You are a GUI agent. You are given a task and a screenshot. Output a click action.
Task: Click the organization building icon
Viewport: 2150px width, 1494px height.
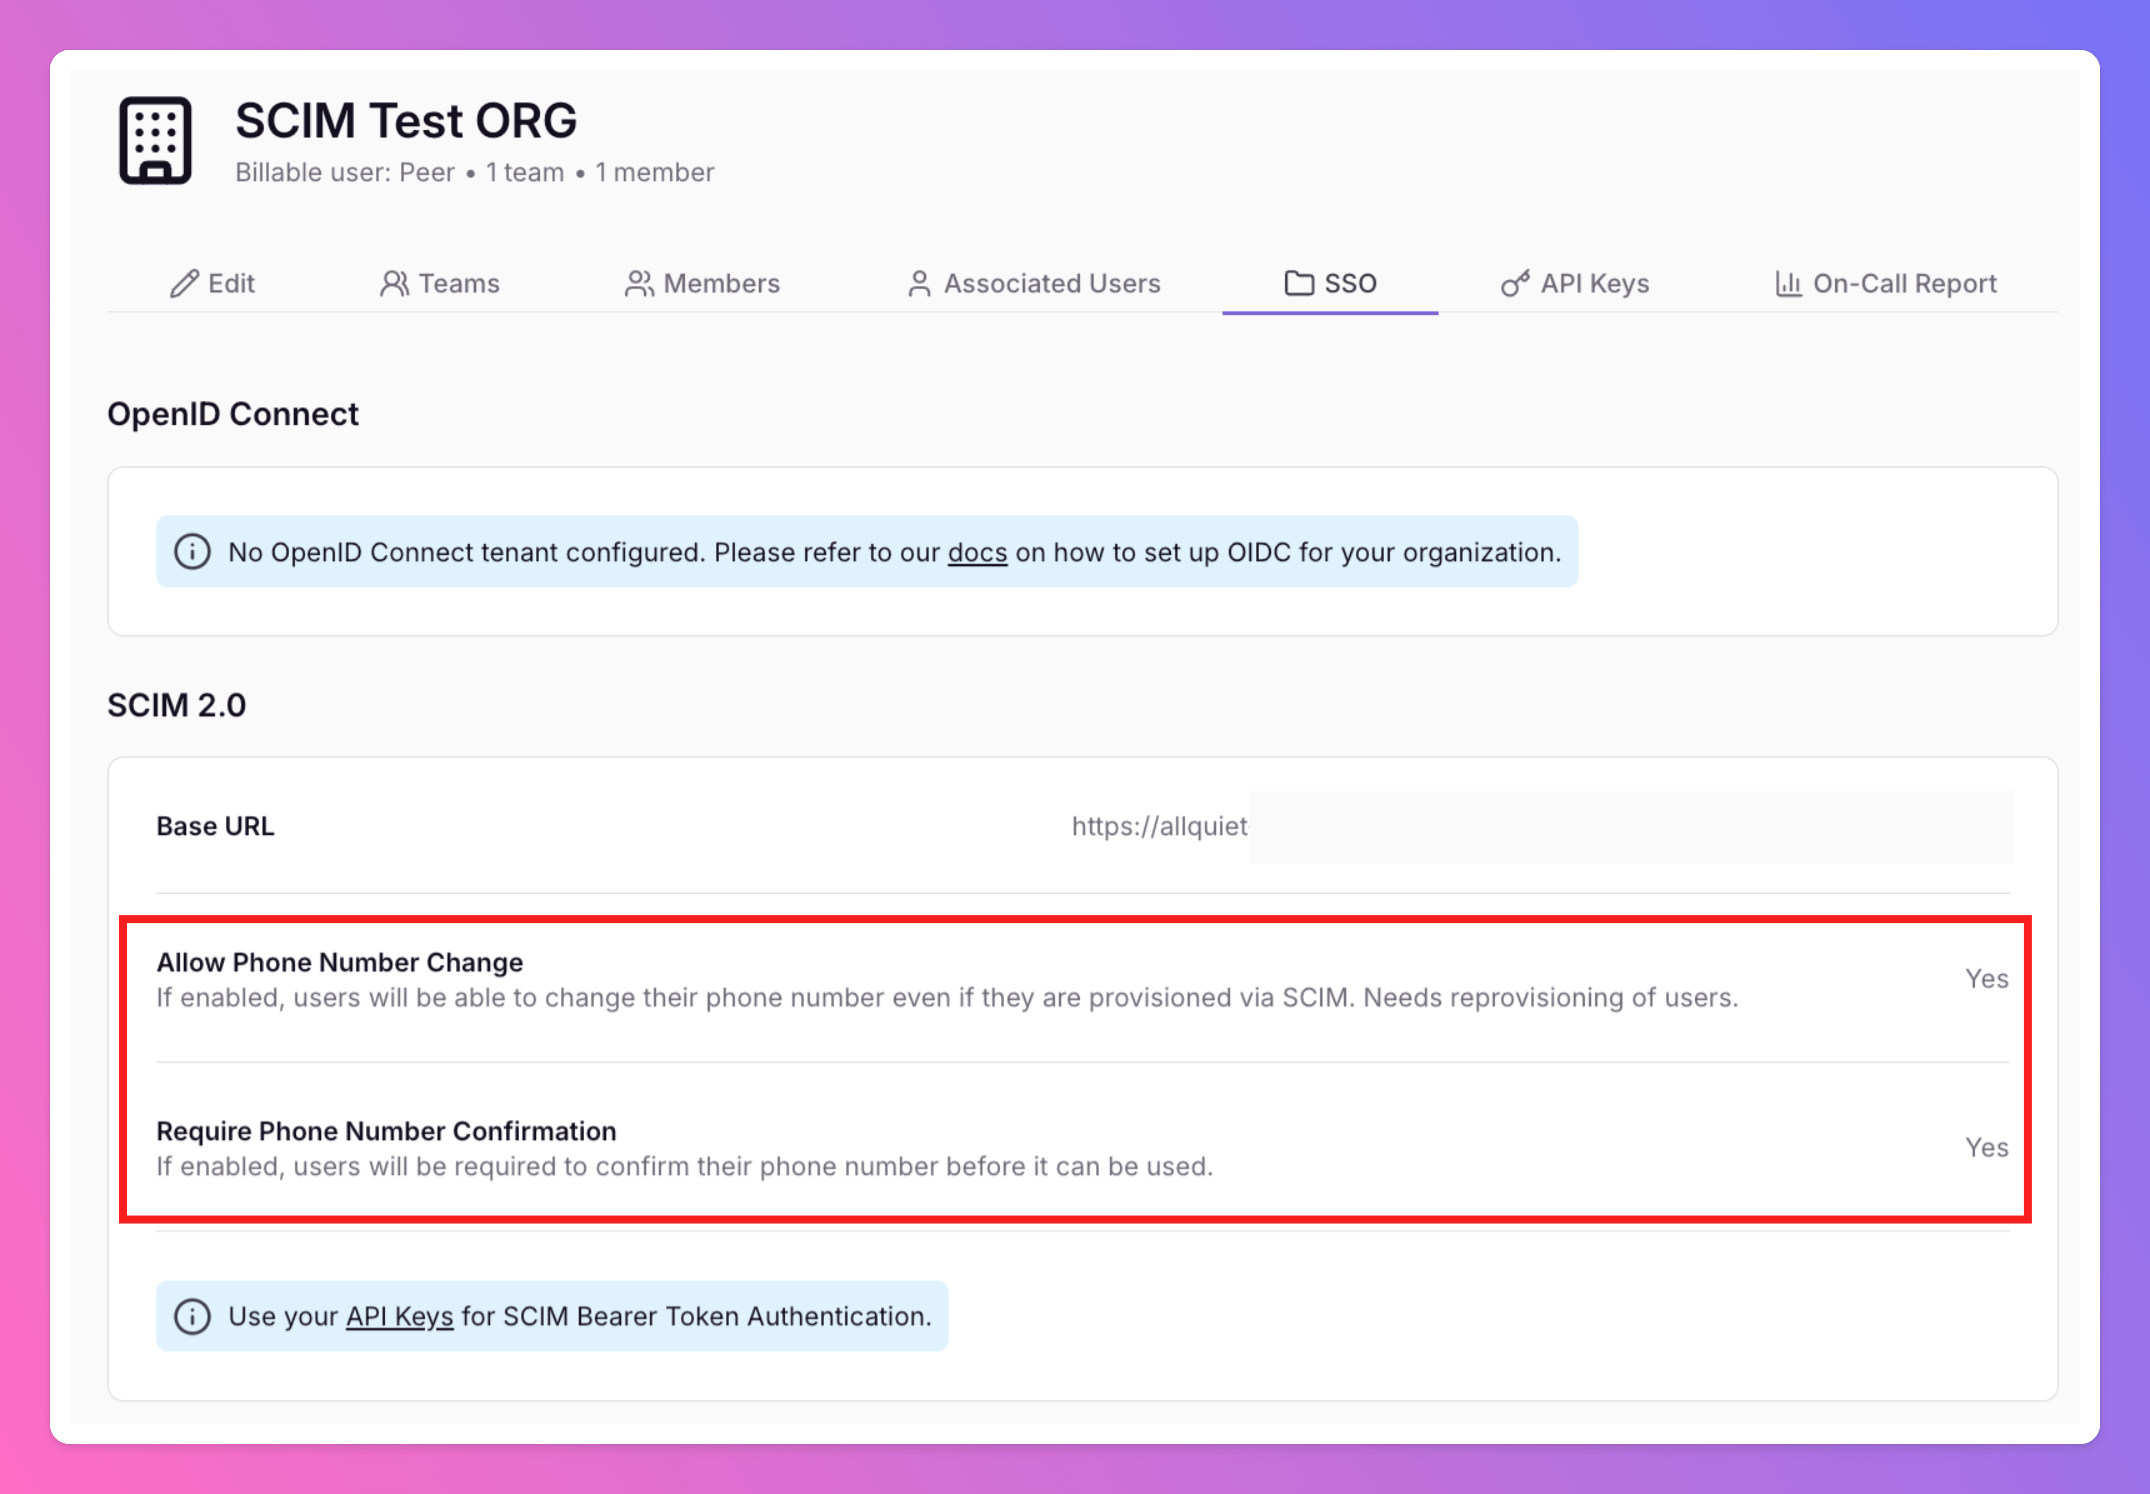pos(155,141)
